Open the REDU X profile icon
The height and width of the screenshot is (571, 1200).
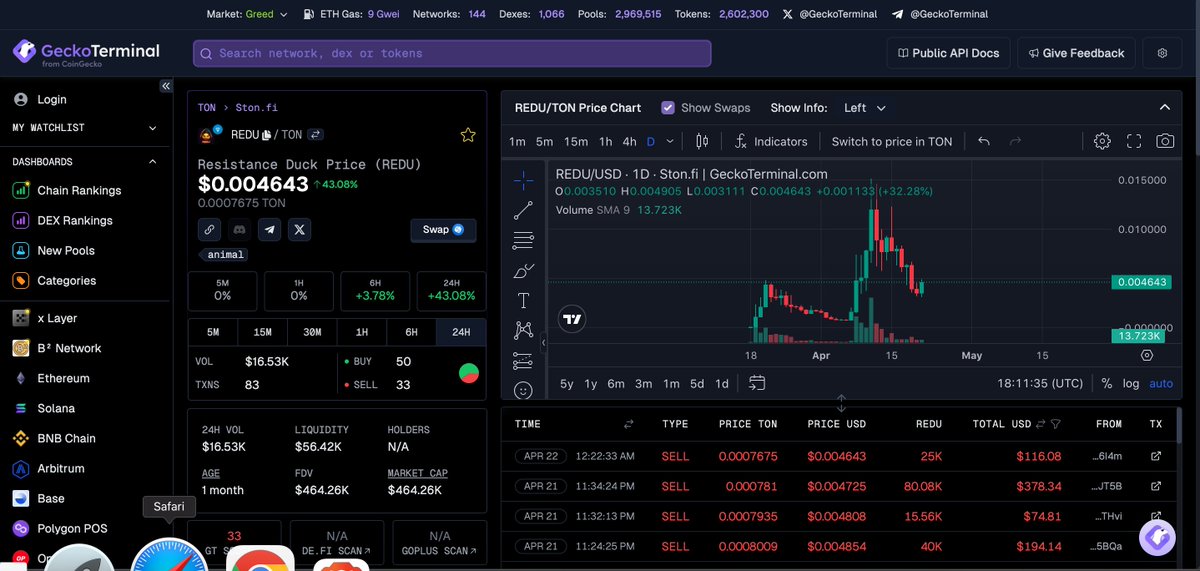[299, 230]
